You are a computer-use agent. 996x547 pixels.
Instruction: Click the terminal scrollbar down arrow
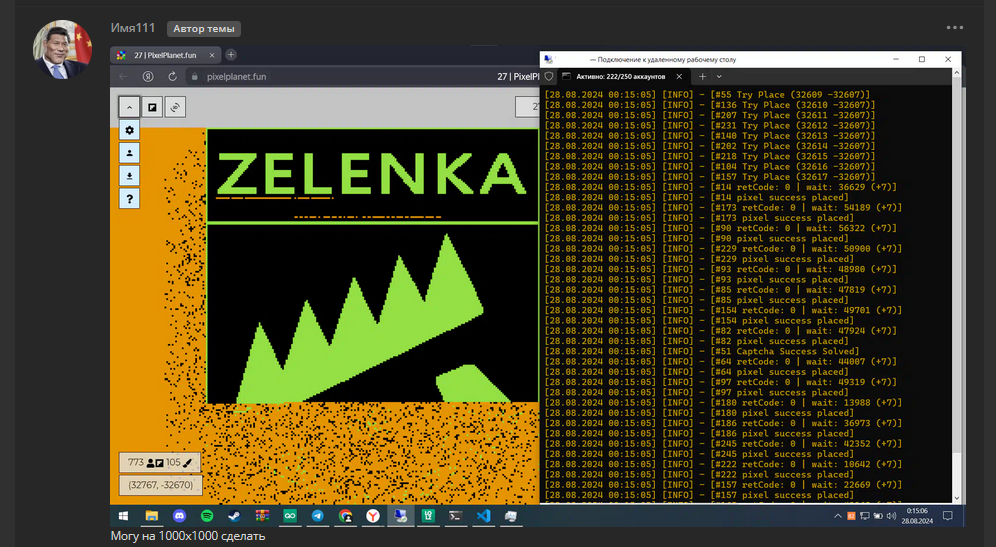coord(957,499)
